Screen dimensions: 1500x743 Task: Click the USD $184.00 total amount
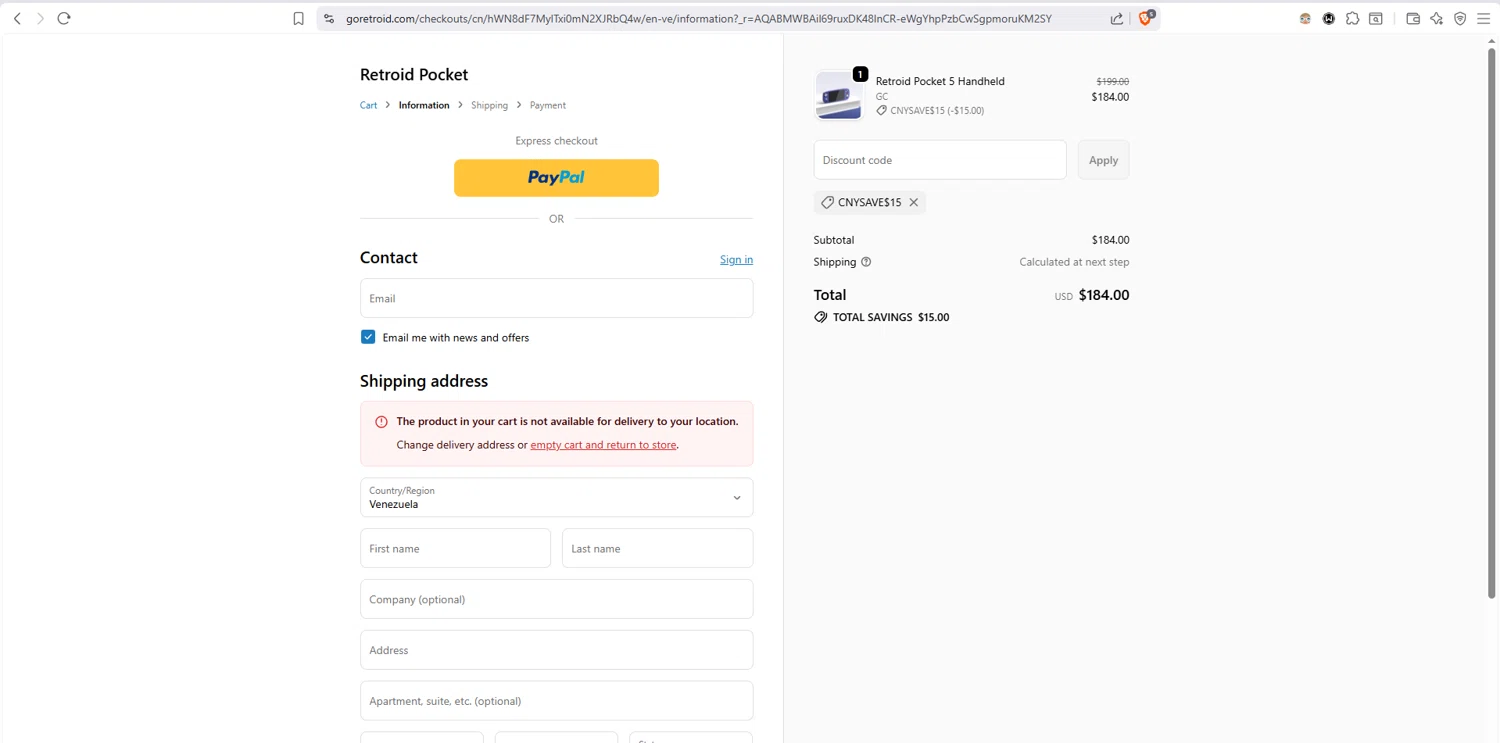(1092, 295)
